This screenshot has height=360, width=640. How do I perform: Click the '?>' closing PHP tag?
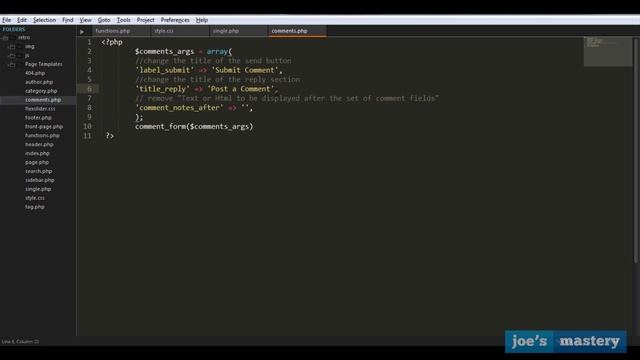(x=110, y=136)
